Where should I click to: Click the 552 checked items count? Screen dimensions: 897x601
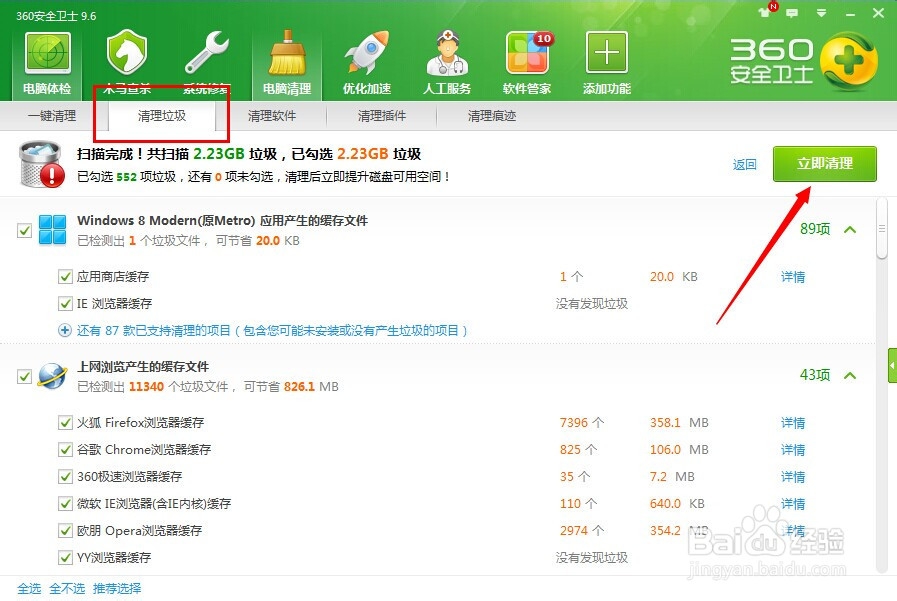tap(126, 177)
